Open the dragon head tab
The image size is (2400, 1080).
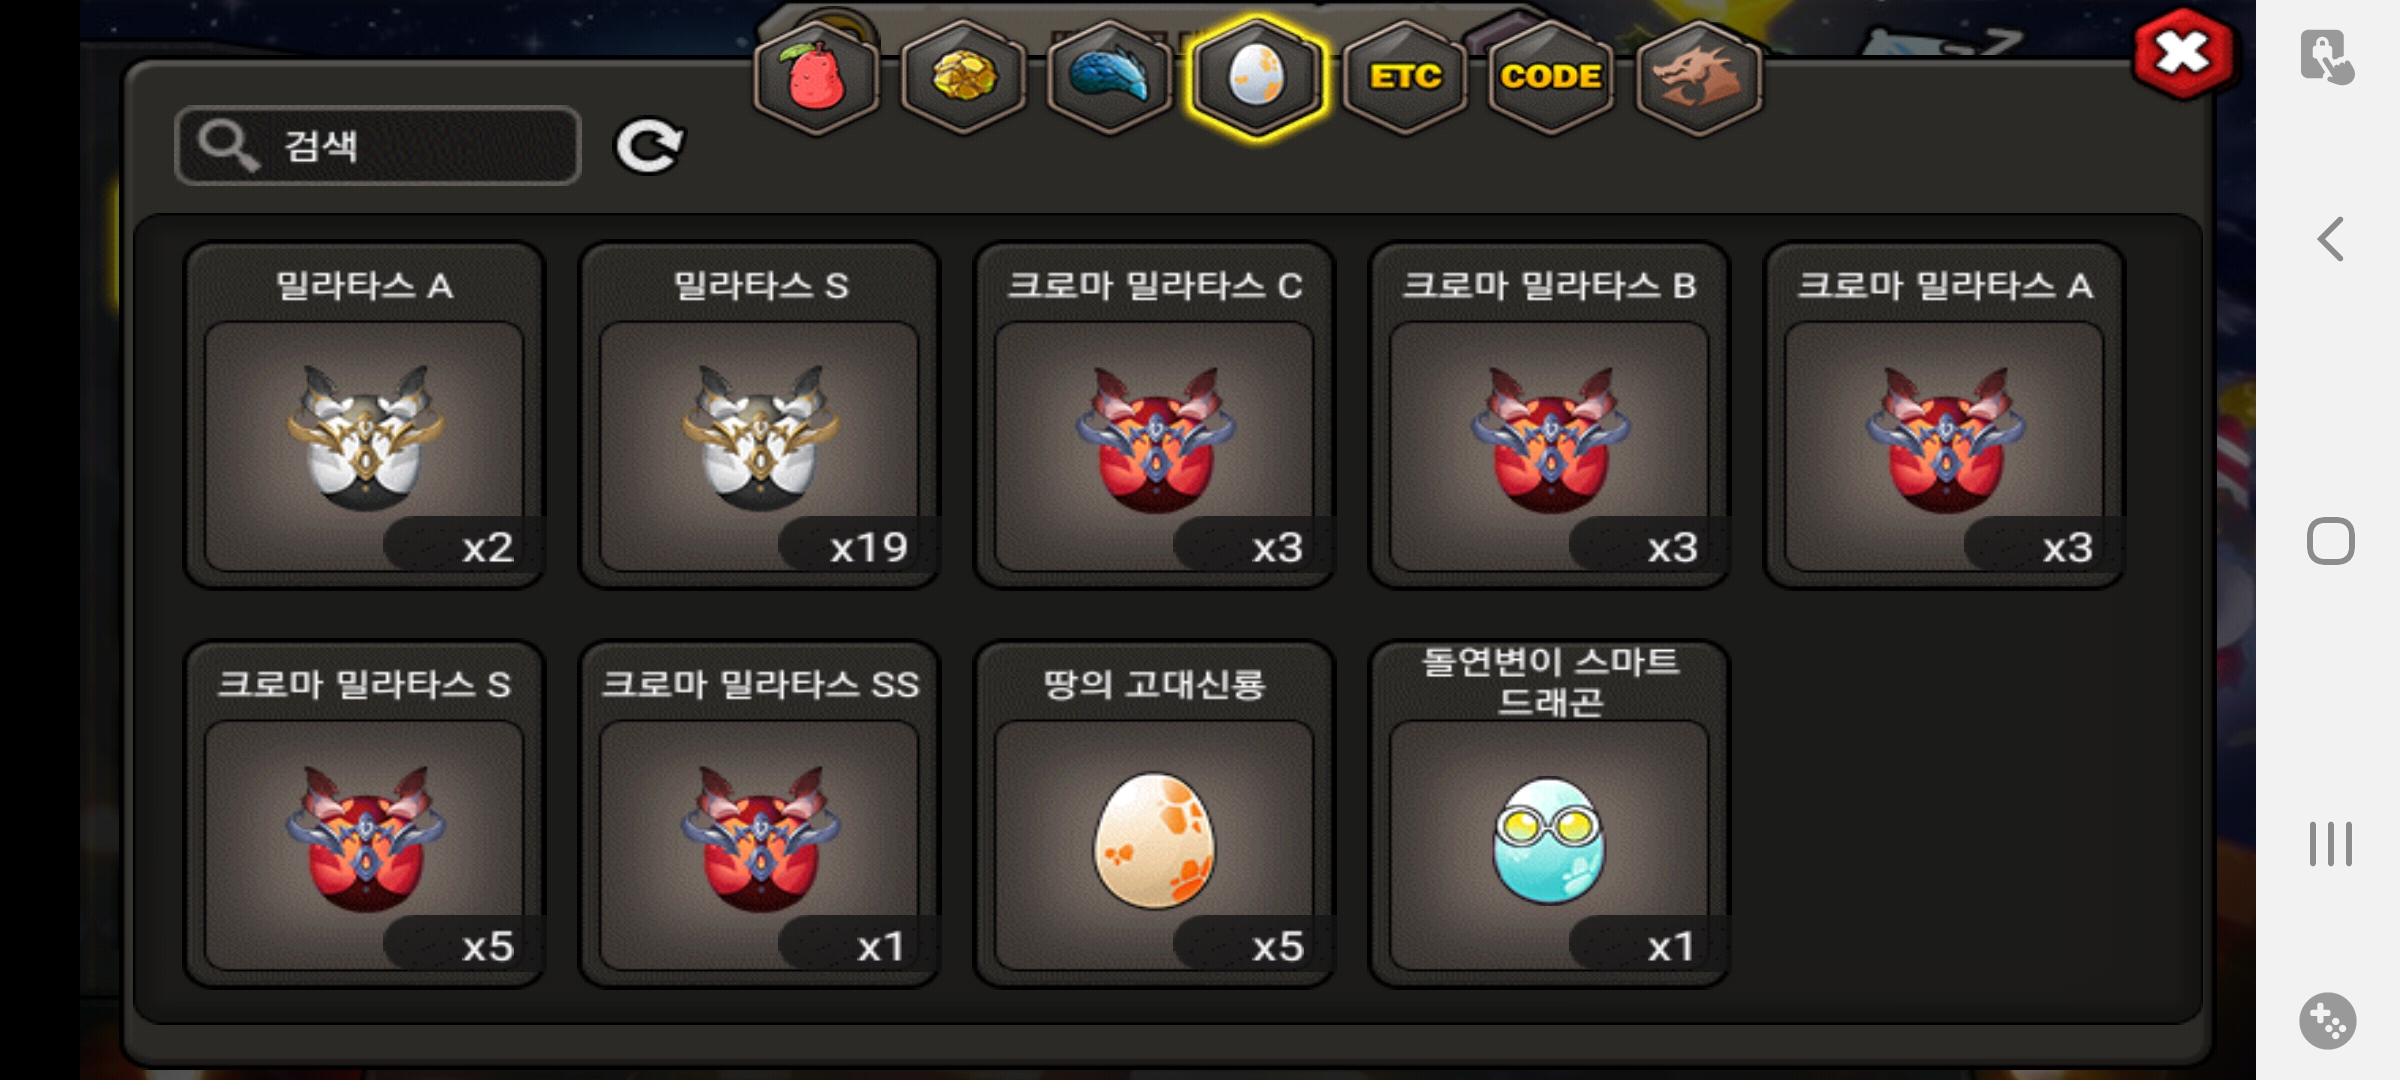(1698, 78)
